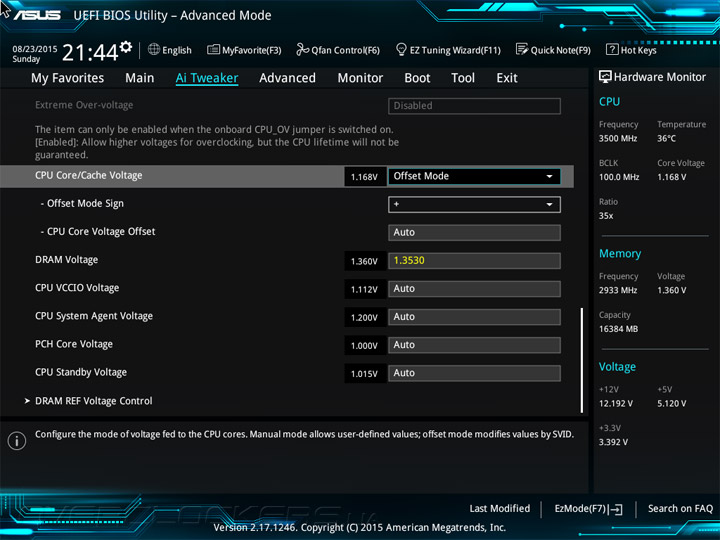The width and height of the screenshot is (720, 540).
Task: Click CPU frequency 3500 MHz value
Action: point(618,138)
